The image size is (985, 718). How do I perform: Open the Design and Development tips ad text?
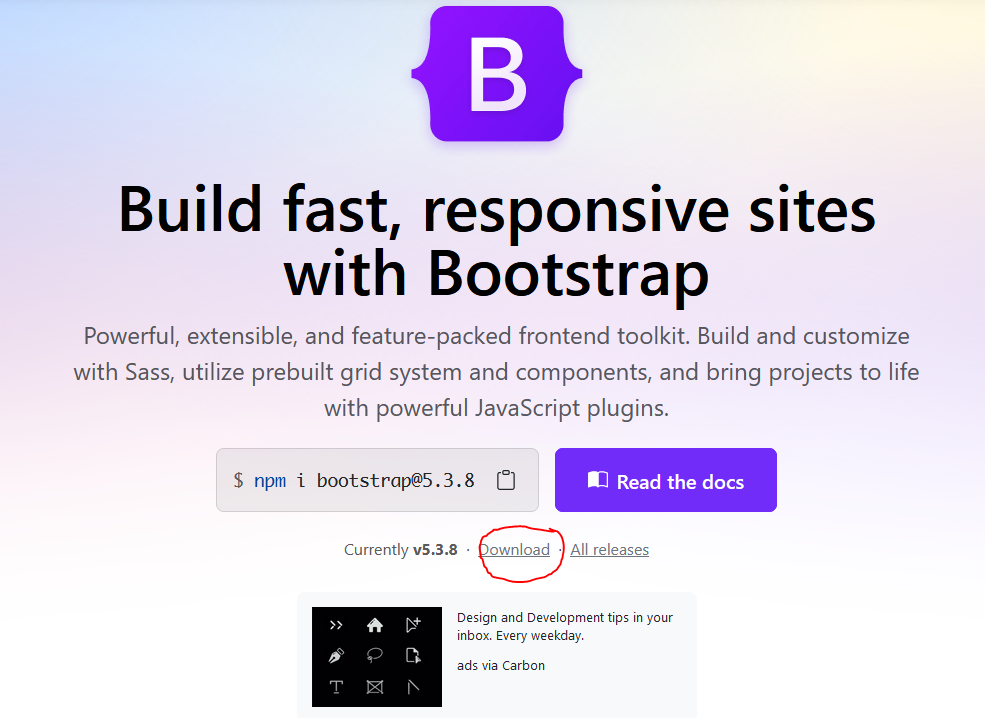[564, 626]
